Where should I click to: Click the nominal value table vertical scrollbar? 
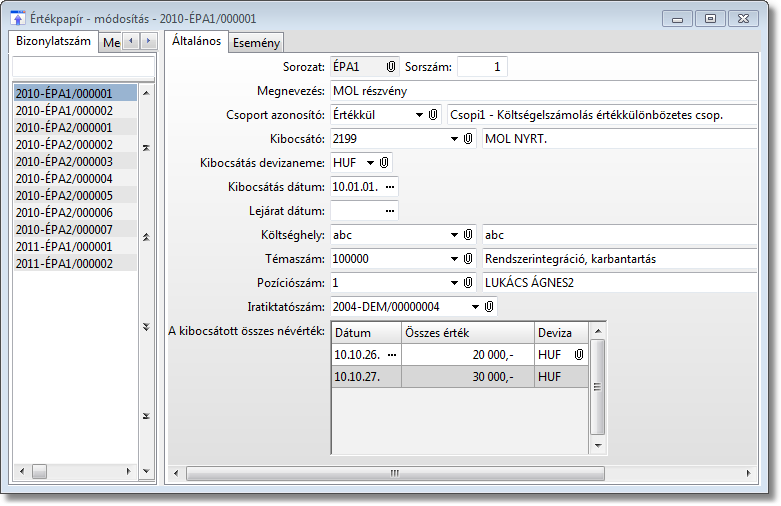[x=598, y=387]
